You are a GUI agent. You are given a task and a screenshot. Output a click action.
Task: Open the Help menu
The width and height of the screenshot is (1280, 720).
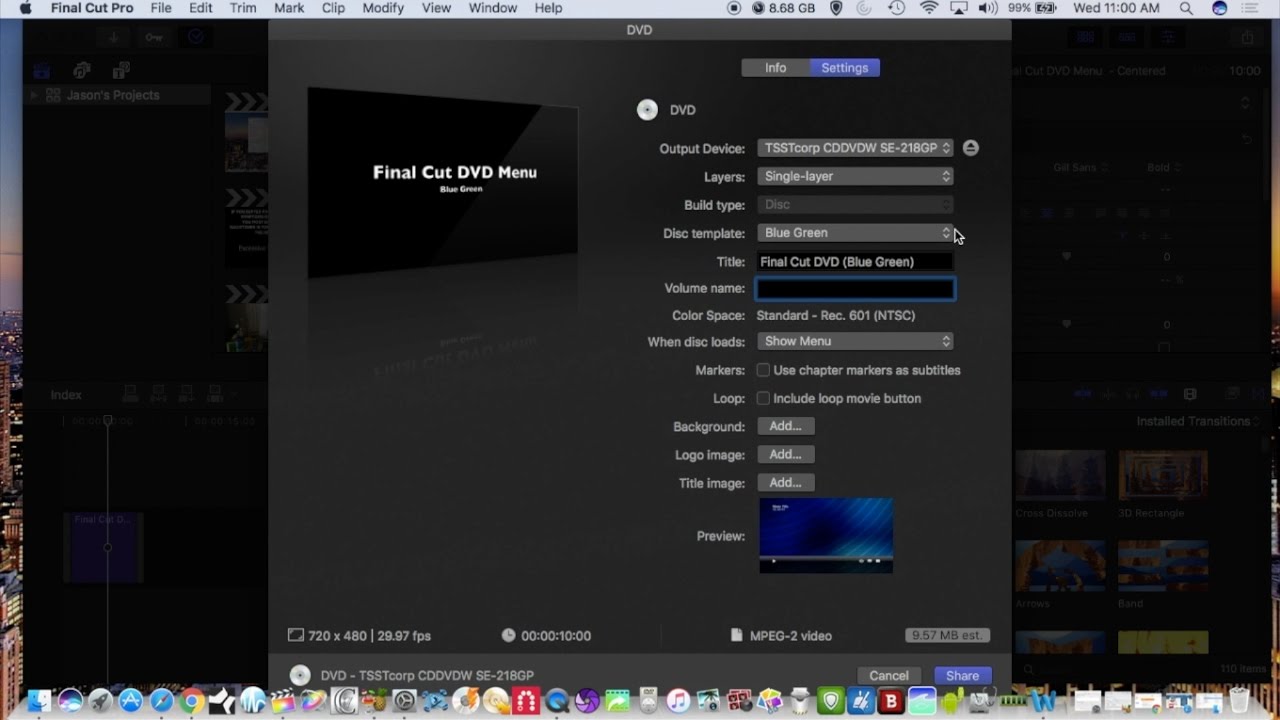coord(548,8)
